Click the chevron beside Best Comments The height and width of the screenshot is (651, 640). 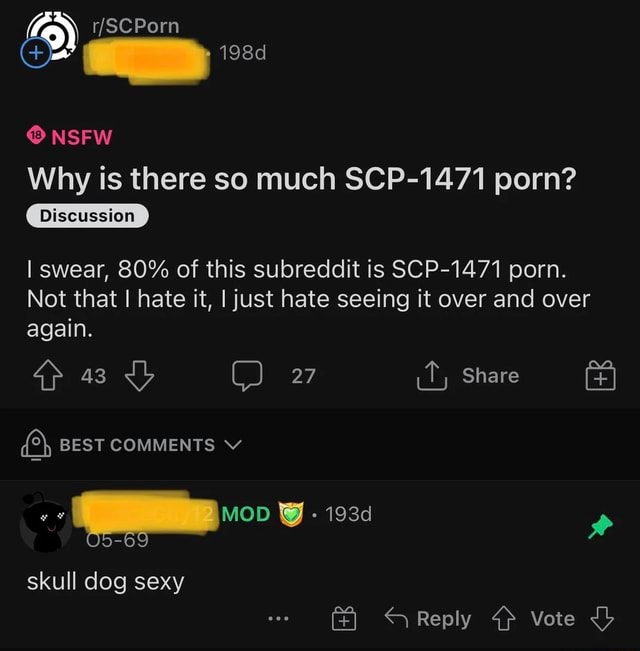coord(232,445)
